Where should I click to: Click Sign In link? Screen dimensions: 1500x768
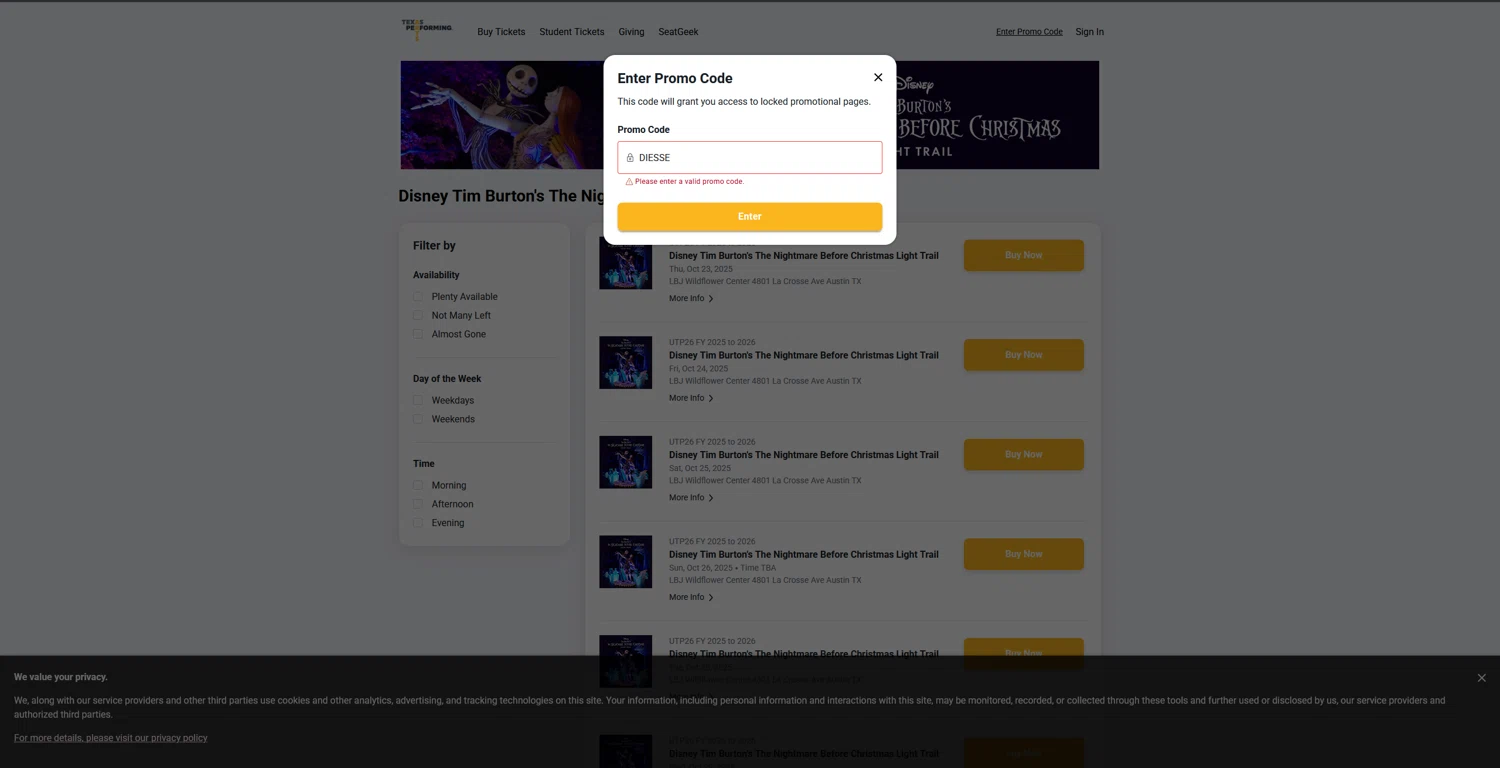[x=1089, y=32]
